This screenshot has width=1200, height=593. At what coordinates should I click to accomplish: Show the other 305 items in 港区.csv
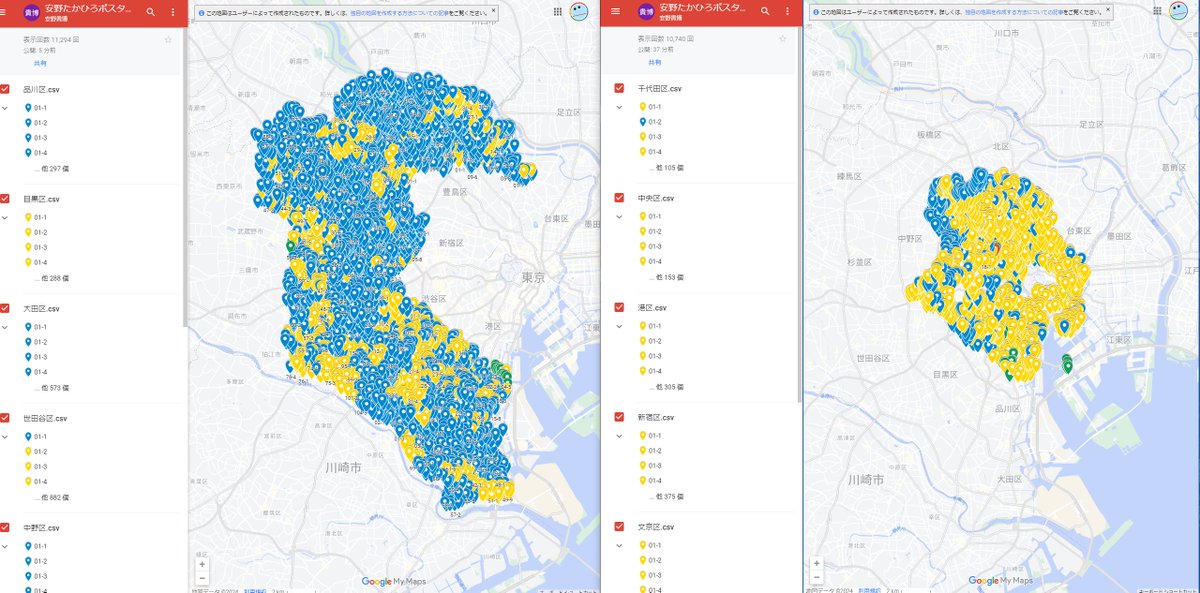(x=665, y=386)
